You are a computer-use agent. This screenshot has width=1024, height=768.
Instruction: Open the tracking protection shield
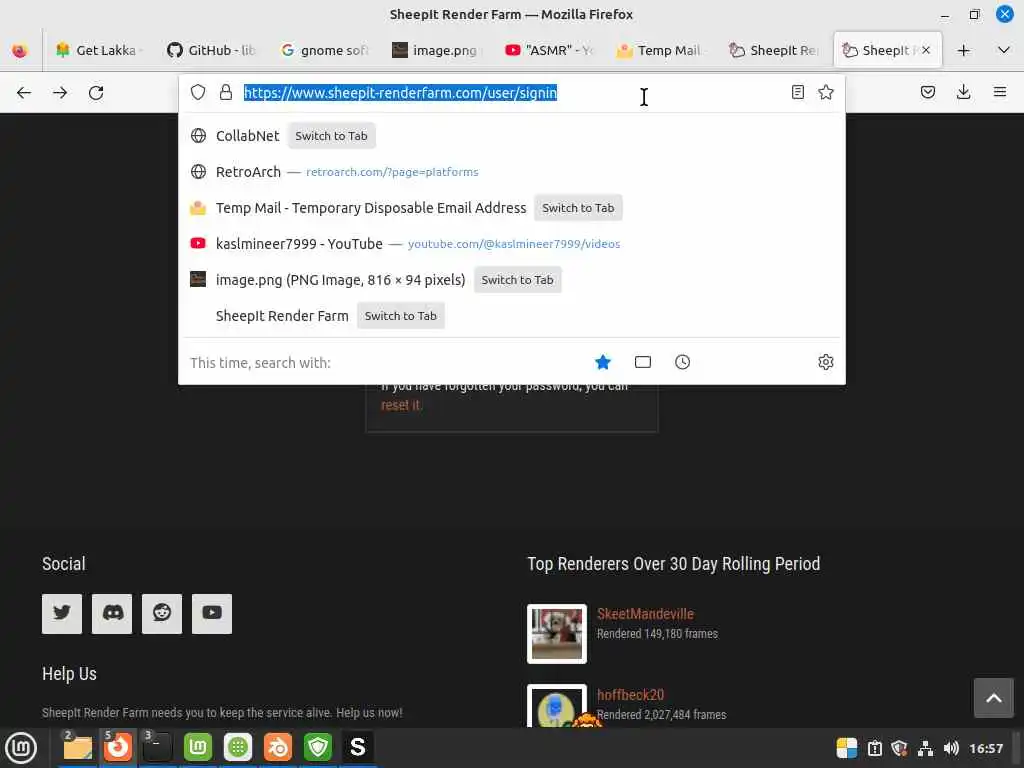tap(198, 92)
